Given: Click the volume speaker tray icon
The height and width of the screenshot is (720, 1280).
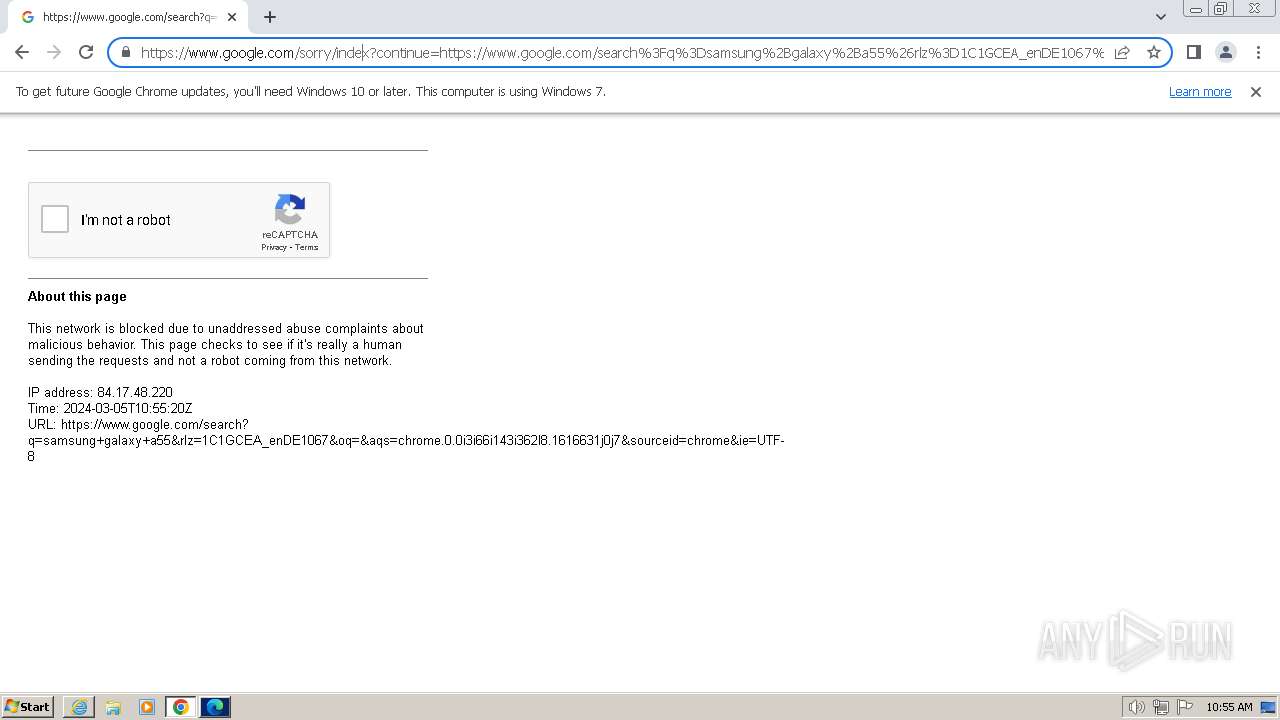Looking at the screenshot, I should coord(1136,707).
